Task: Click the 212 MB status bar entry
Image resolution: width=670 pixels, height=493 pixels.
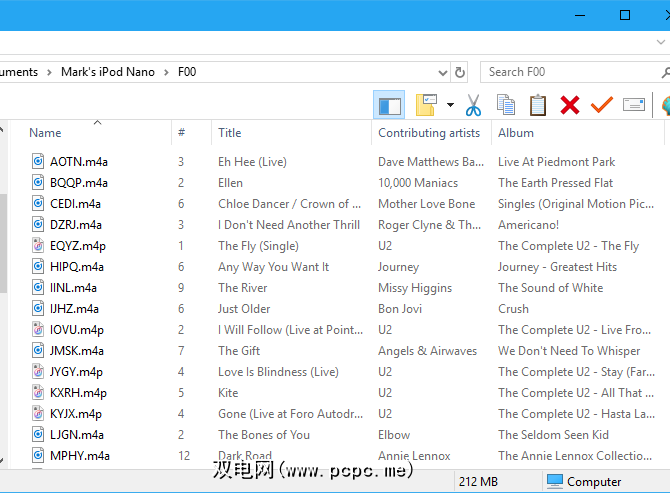Action: point(478,482)
